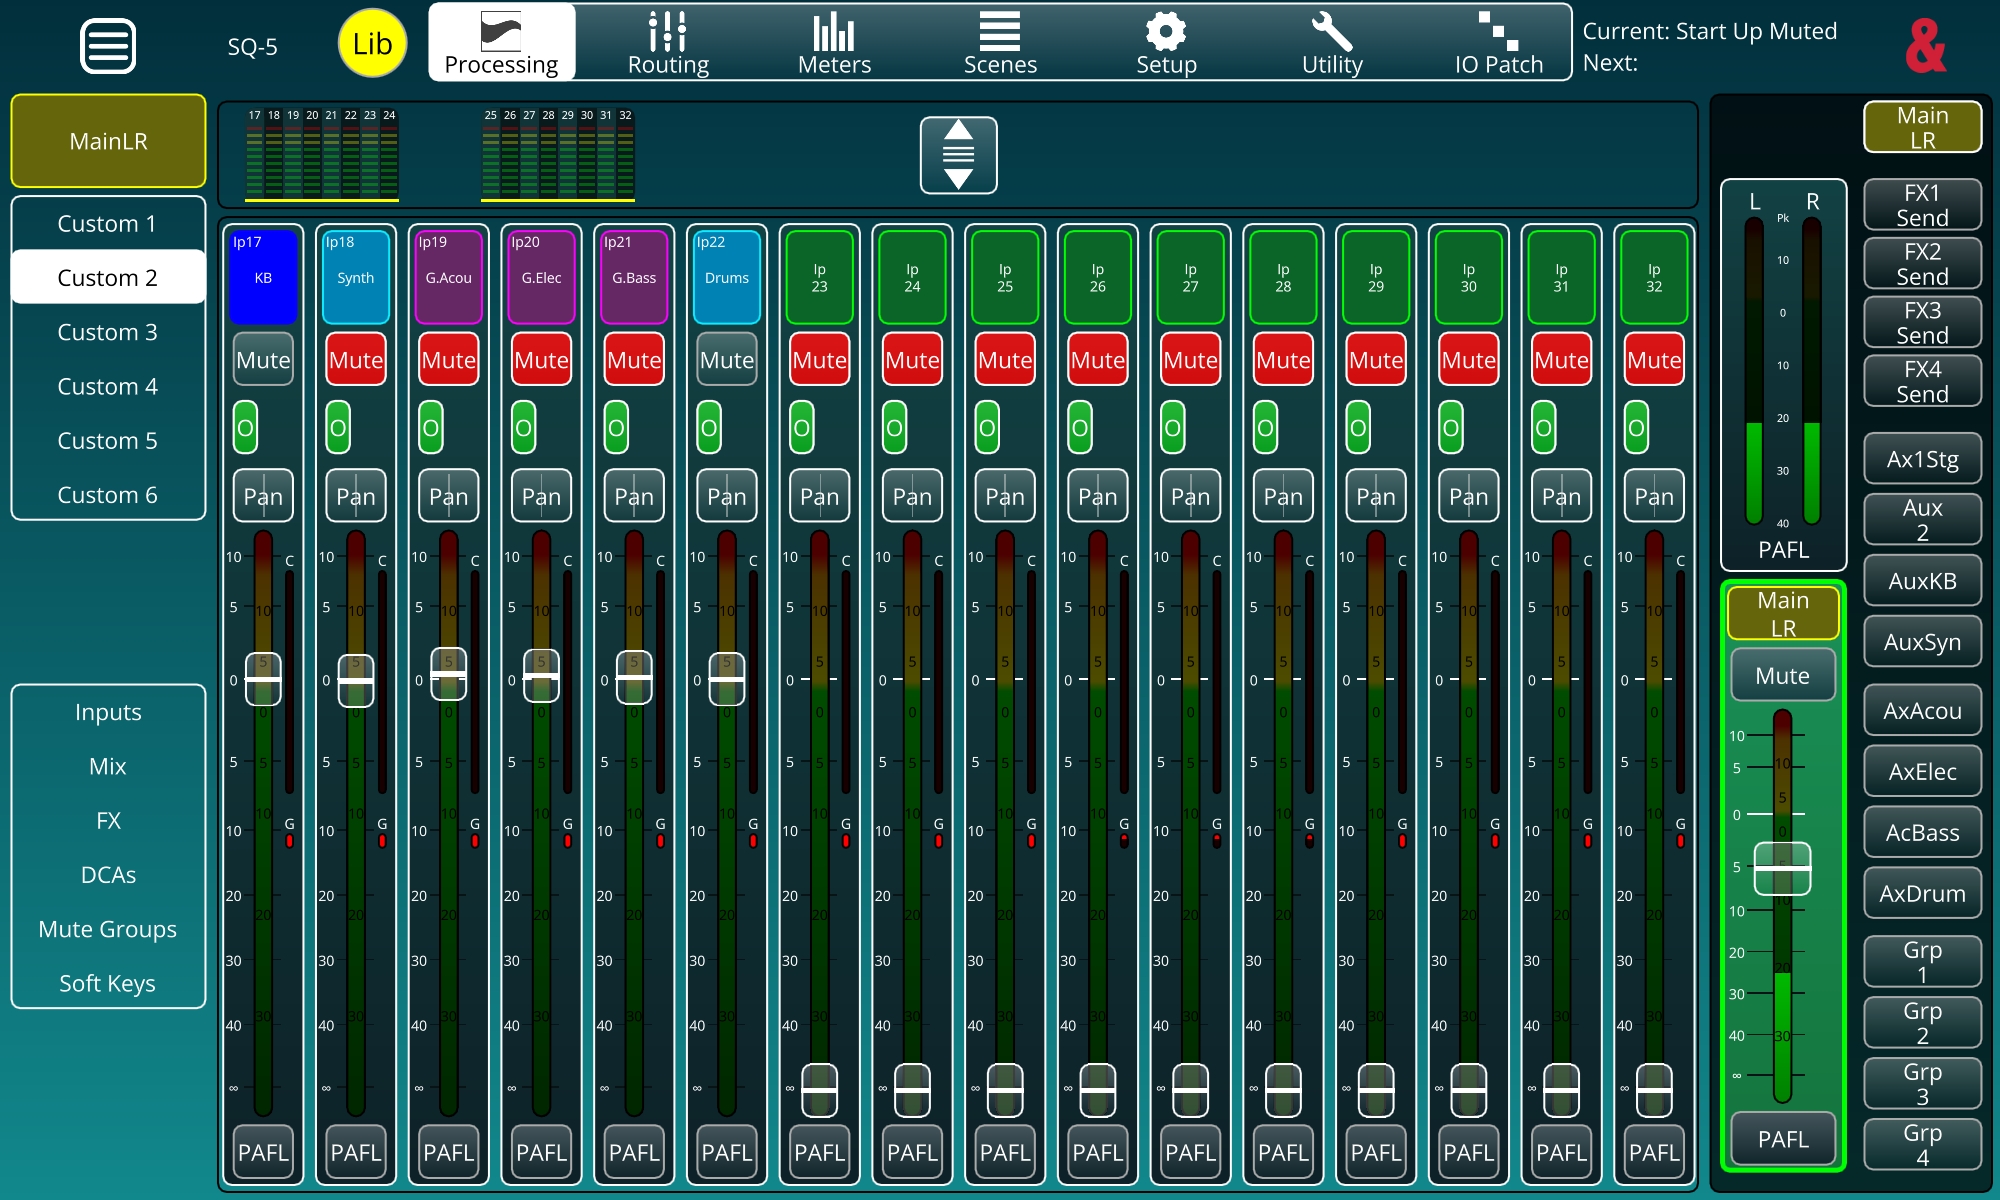Image resolution: width=2000 pixels, height=1200 pixels.
Task: Expand meter bridge with up-down arrows
Action: (958, 155)
